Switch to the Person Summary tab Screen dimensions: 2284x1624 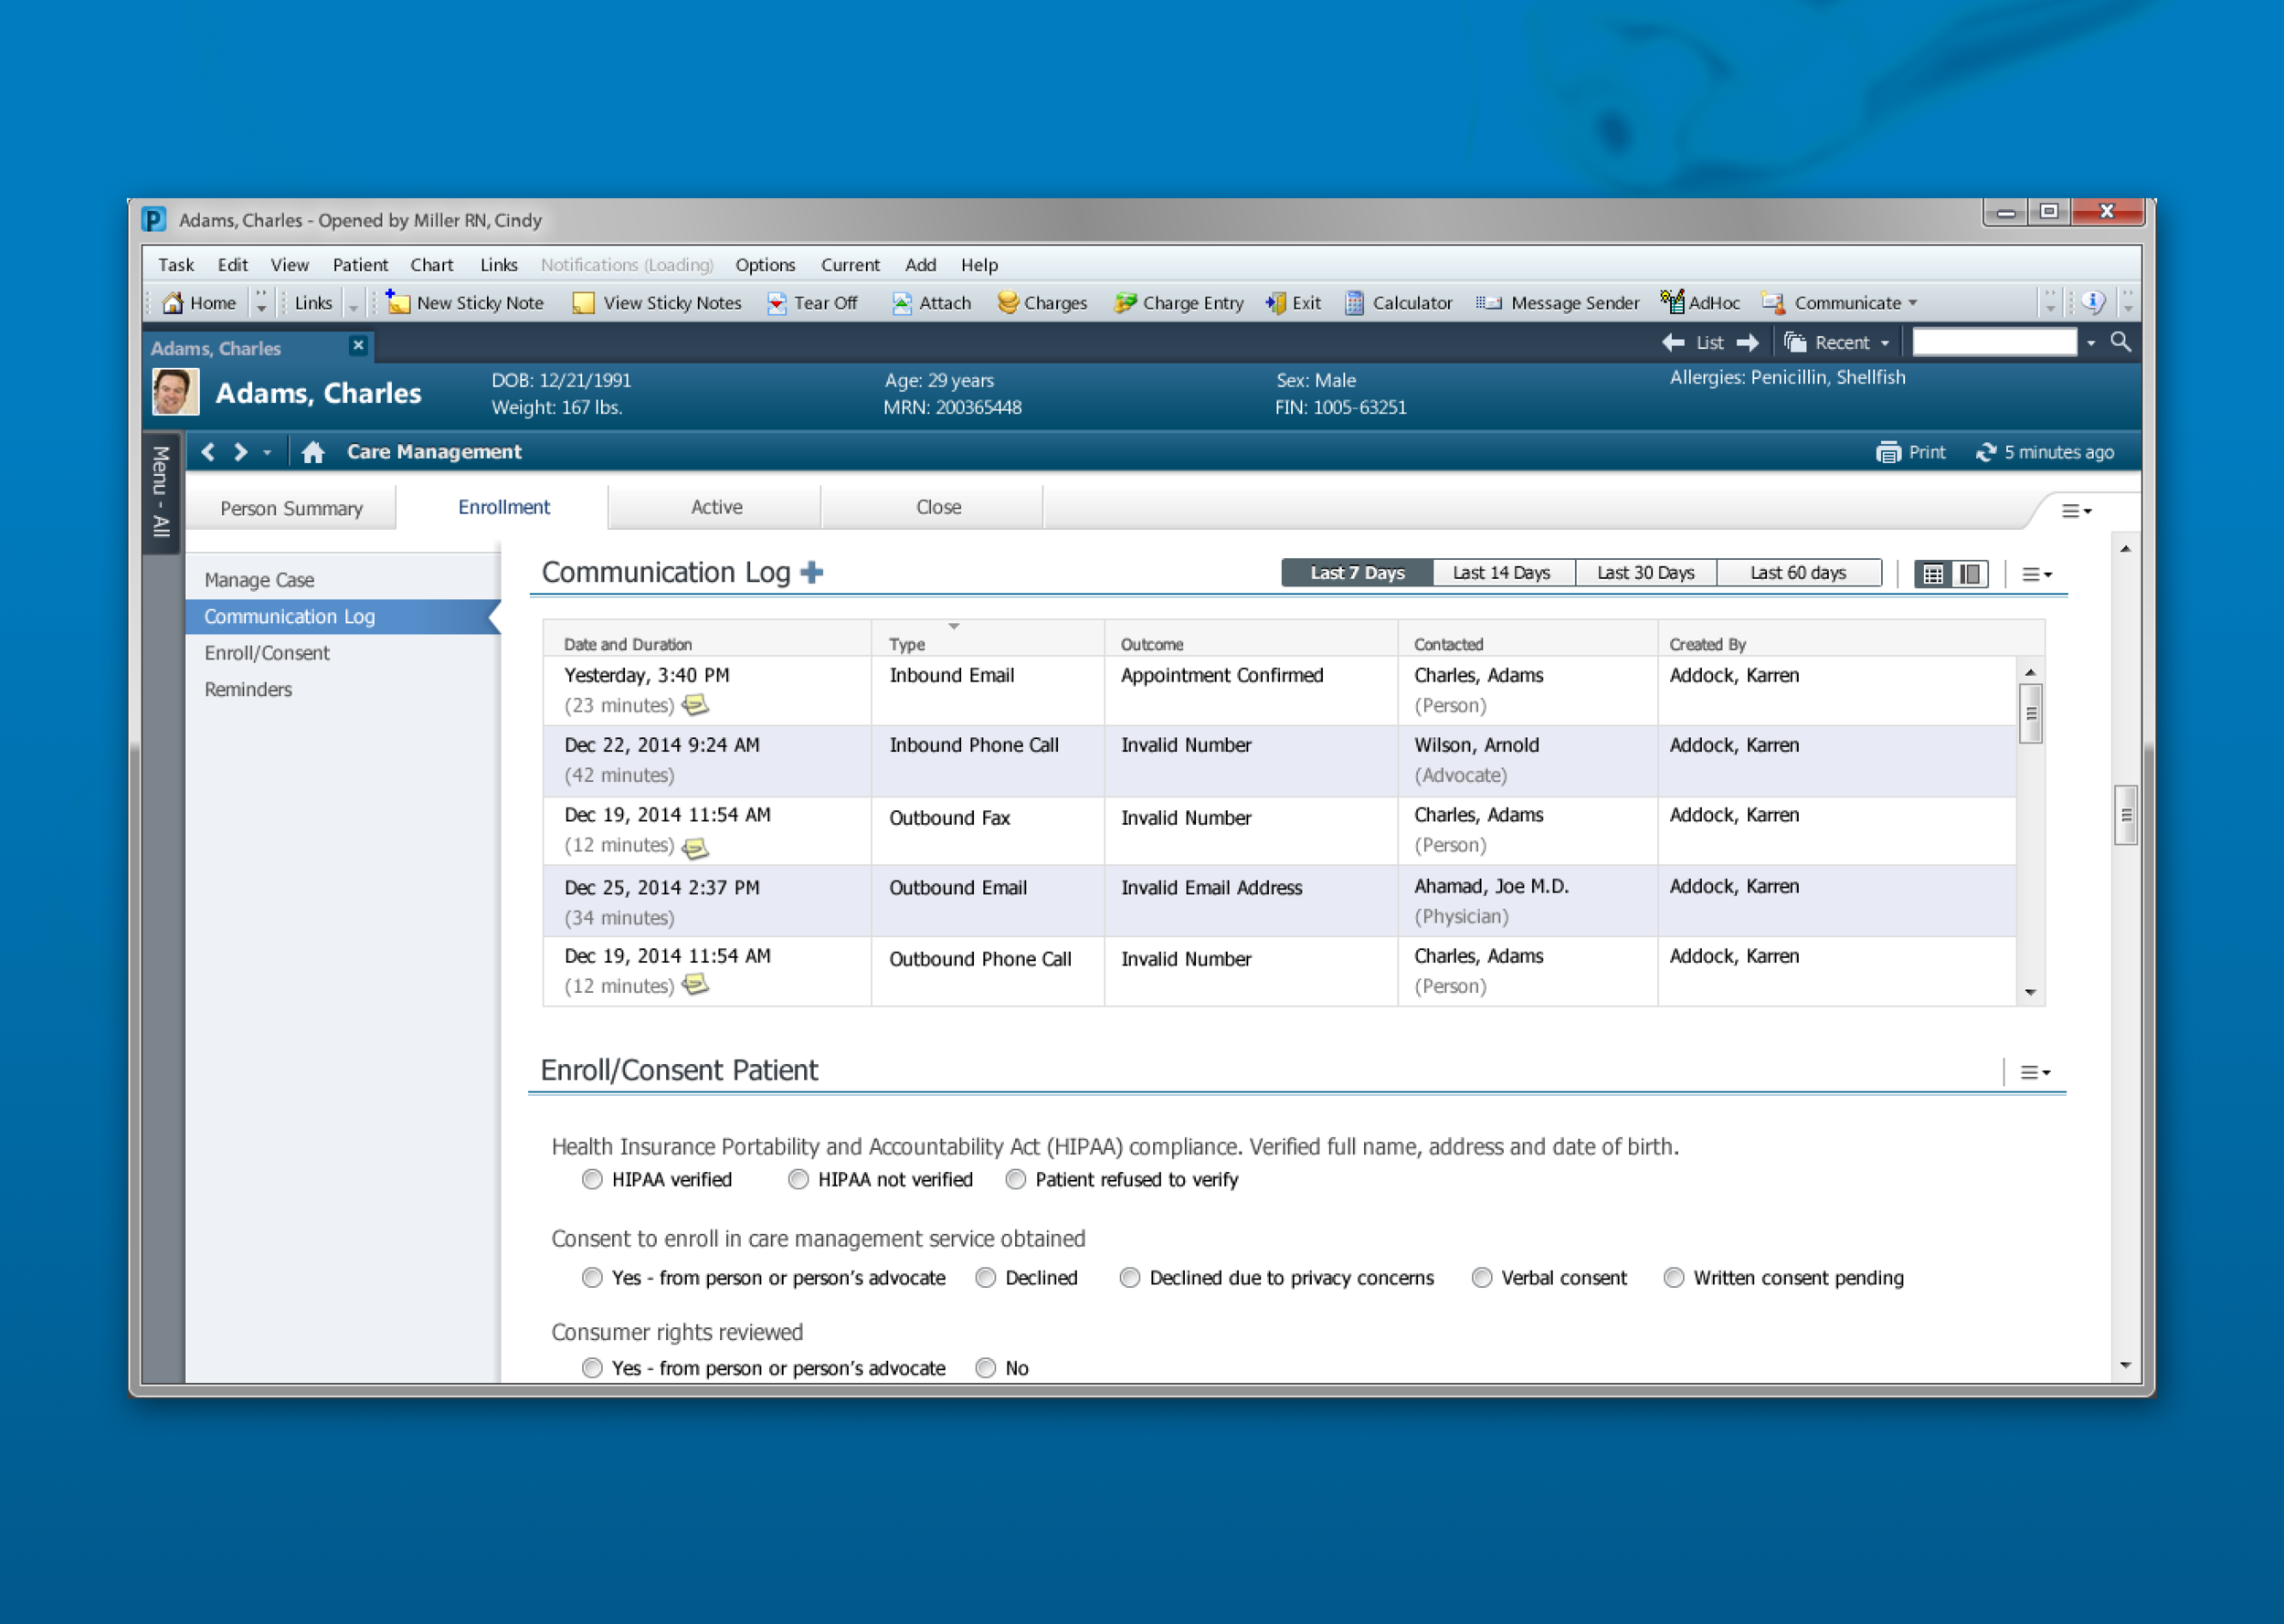(x=291, y=507)
